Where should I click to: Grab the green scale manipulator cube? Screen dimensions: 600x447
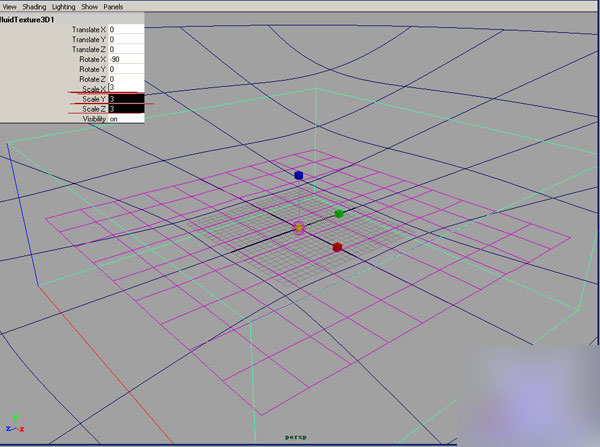tap(339, 214)
